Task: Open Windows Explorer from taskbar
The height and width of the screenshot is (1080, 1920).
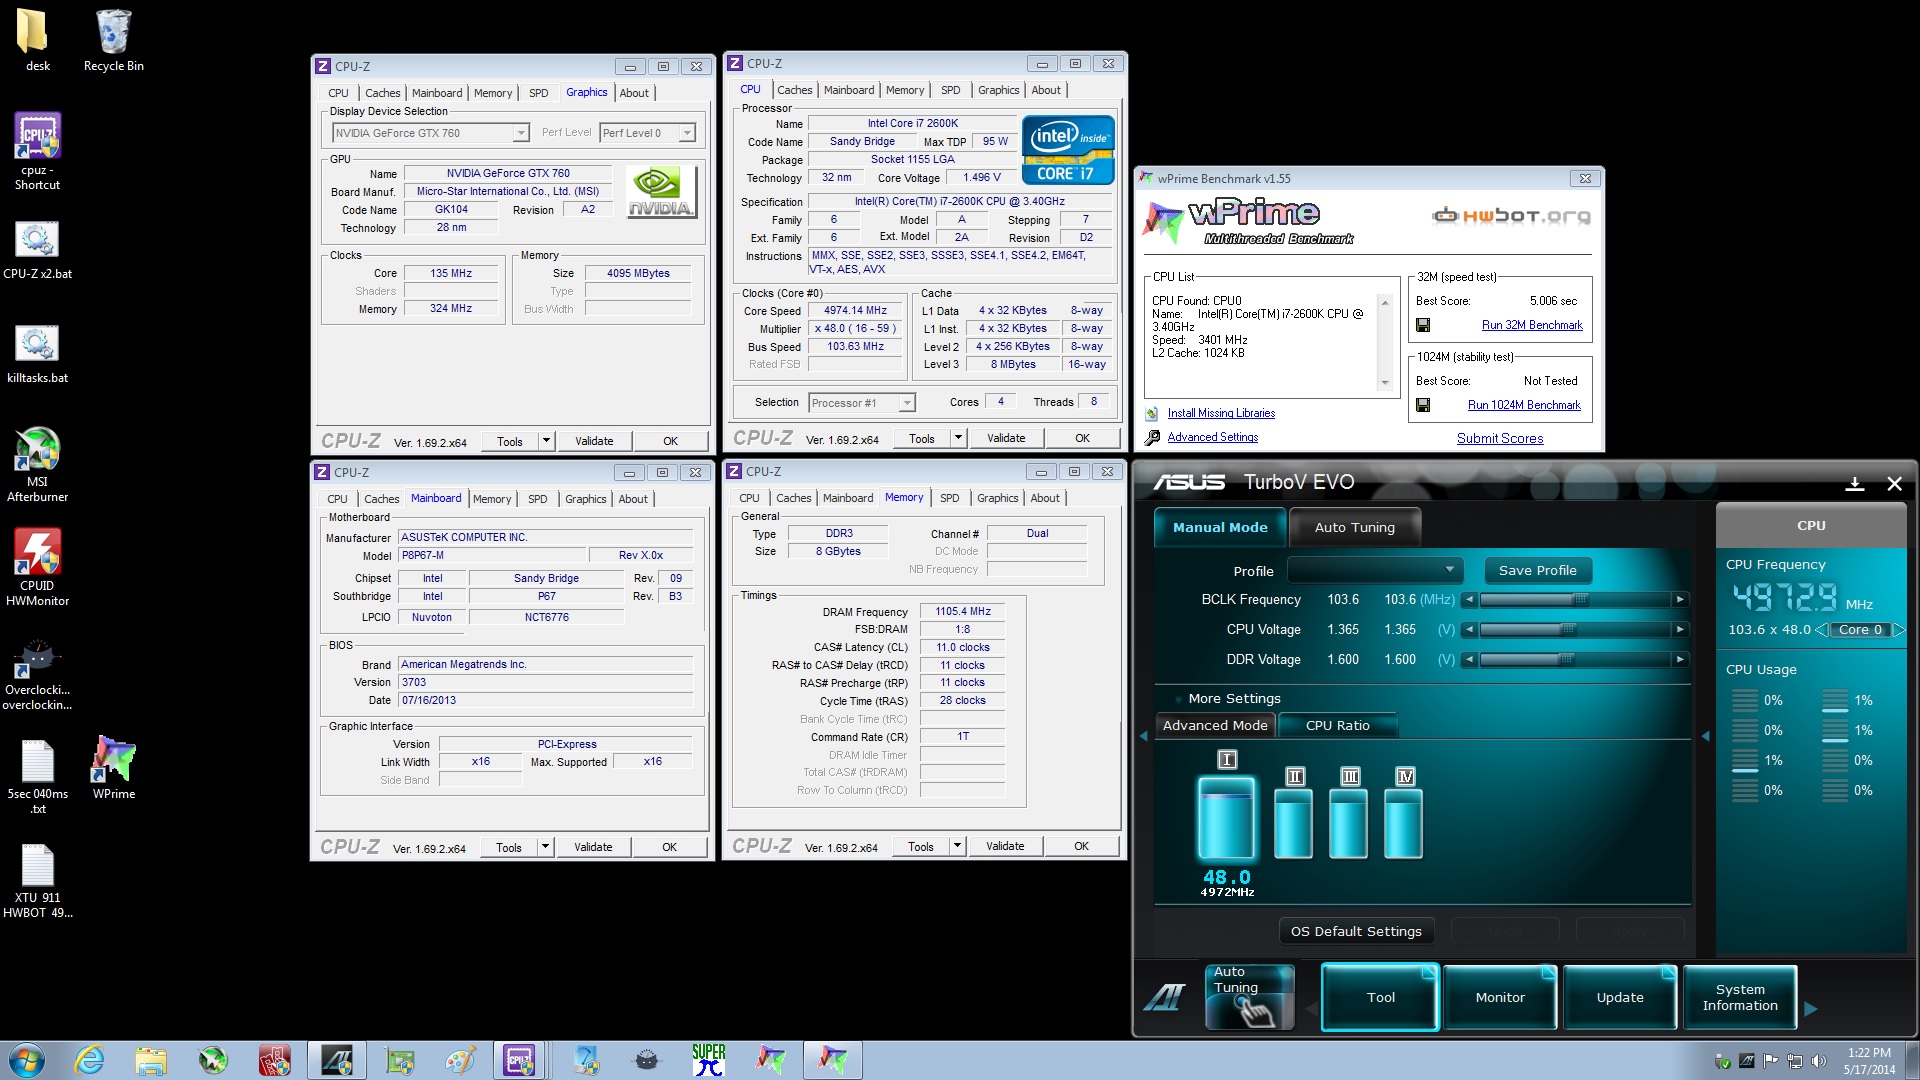Action: point(151,1060)
